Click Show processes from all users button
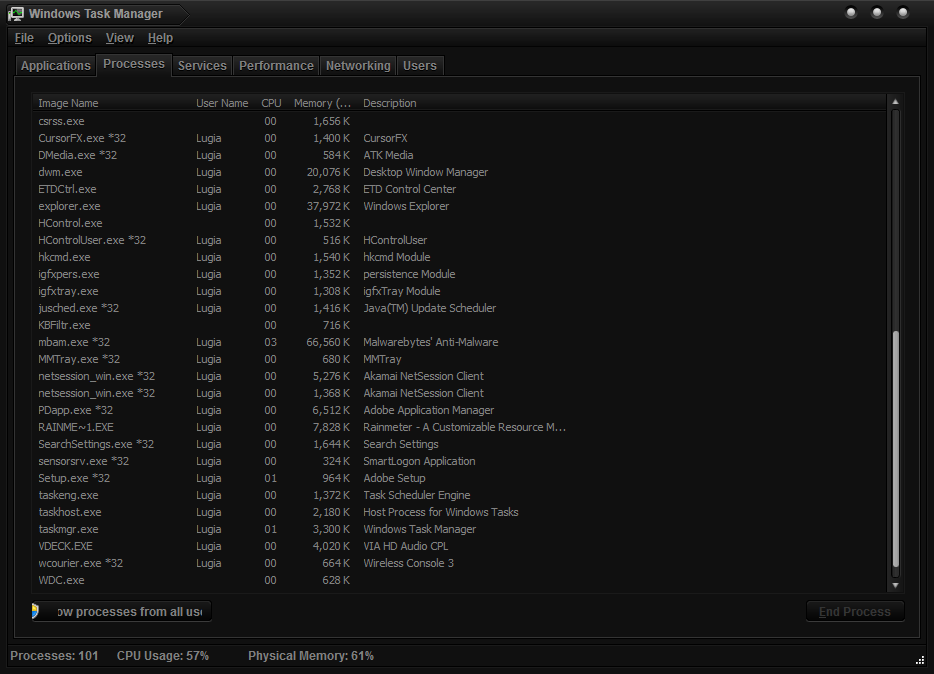 pos(122,611)
